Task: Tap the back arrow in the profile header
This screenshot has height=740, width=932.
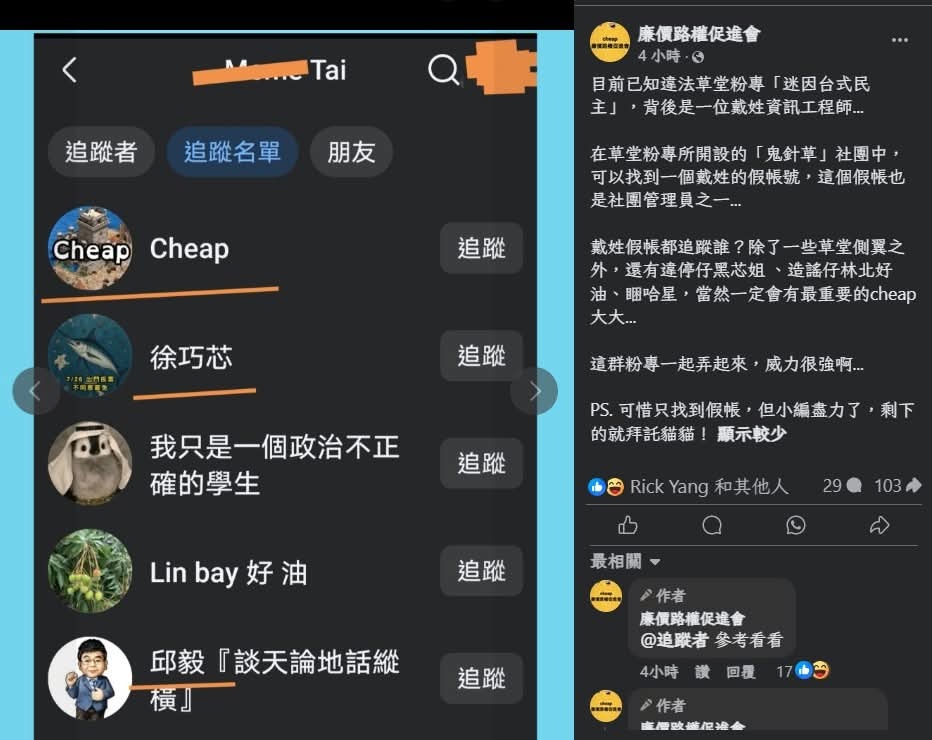Action: coord(70,70)
